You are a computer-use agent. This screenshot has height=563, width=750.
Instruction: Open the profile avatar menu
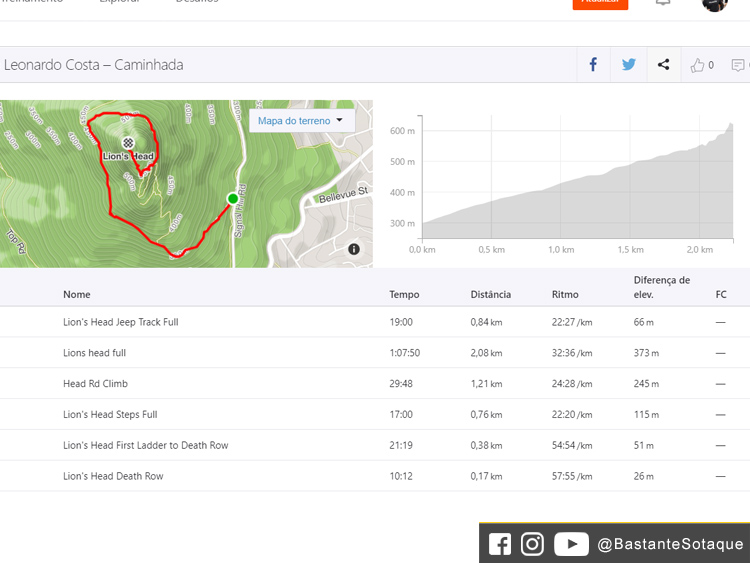715,4
